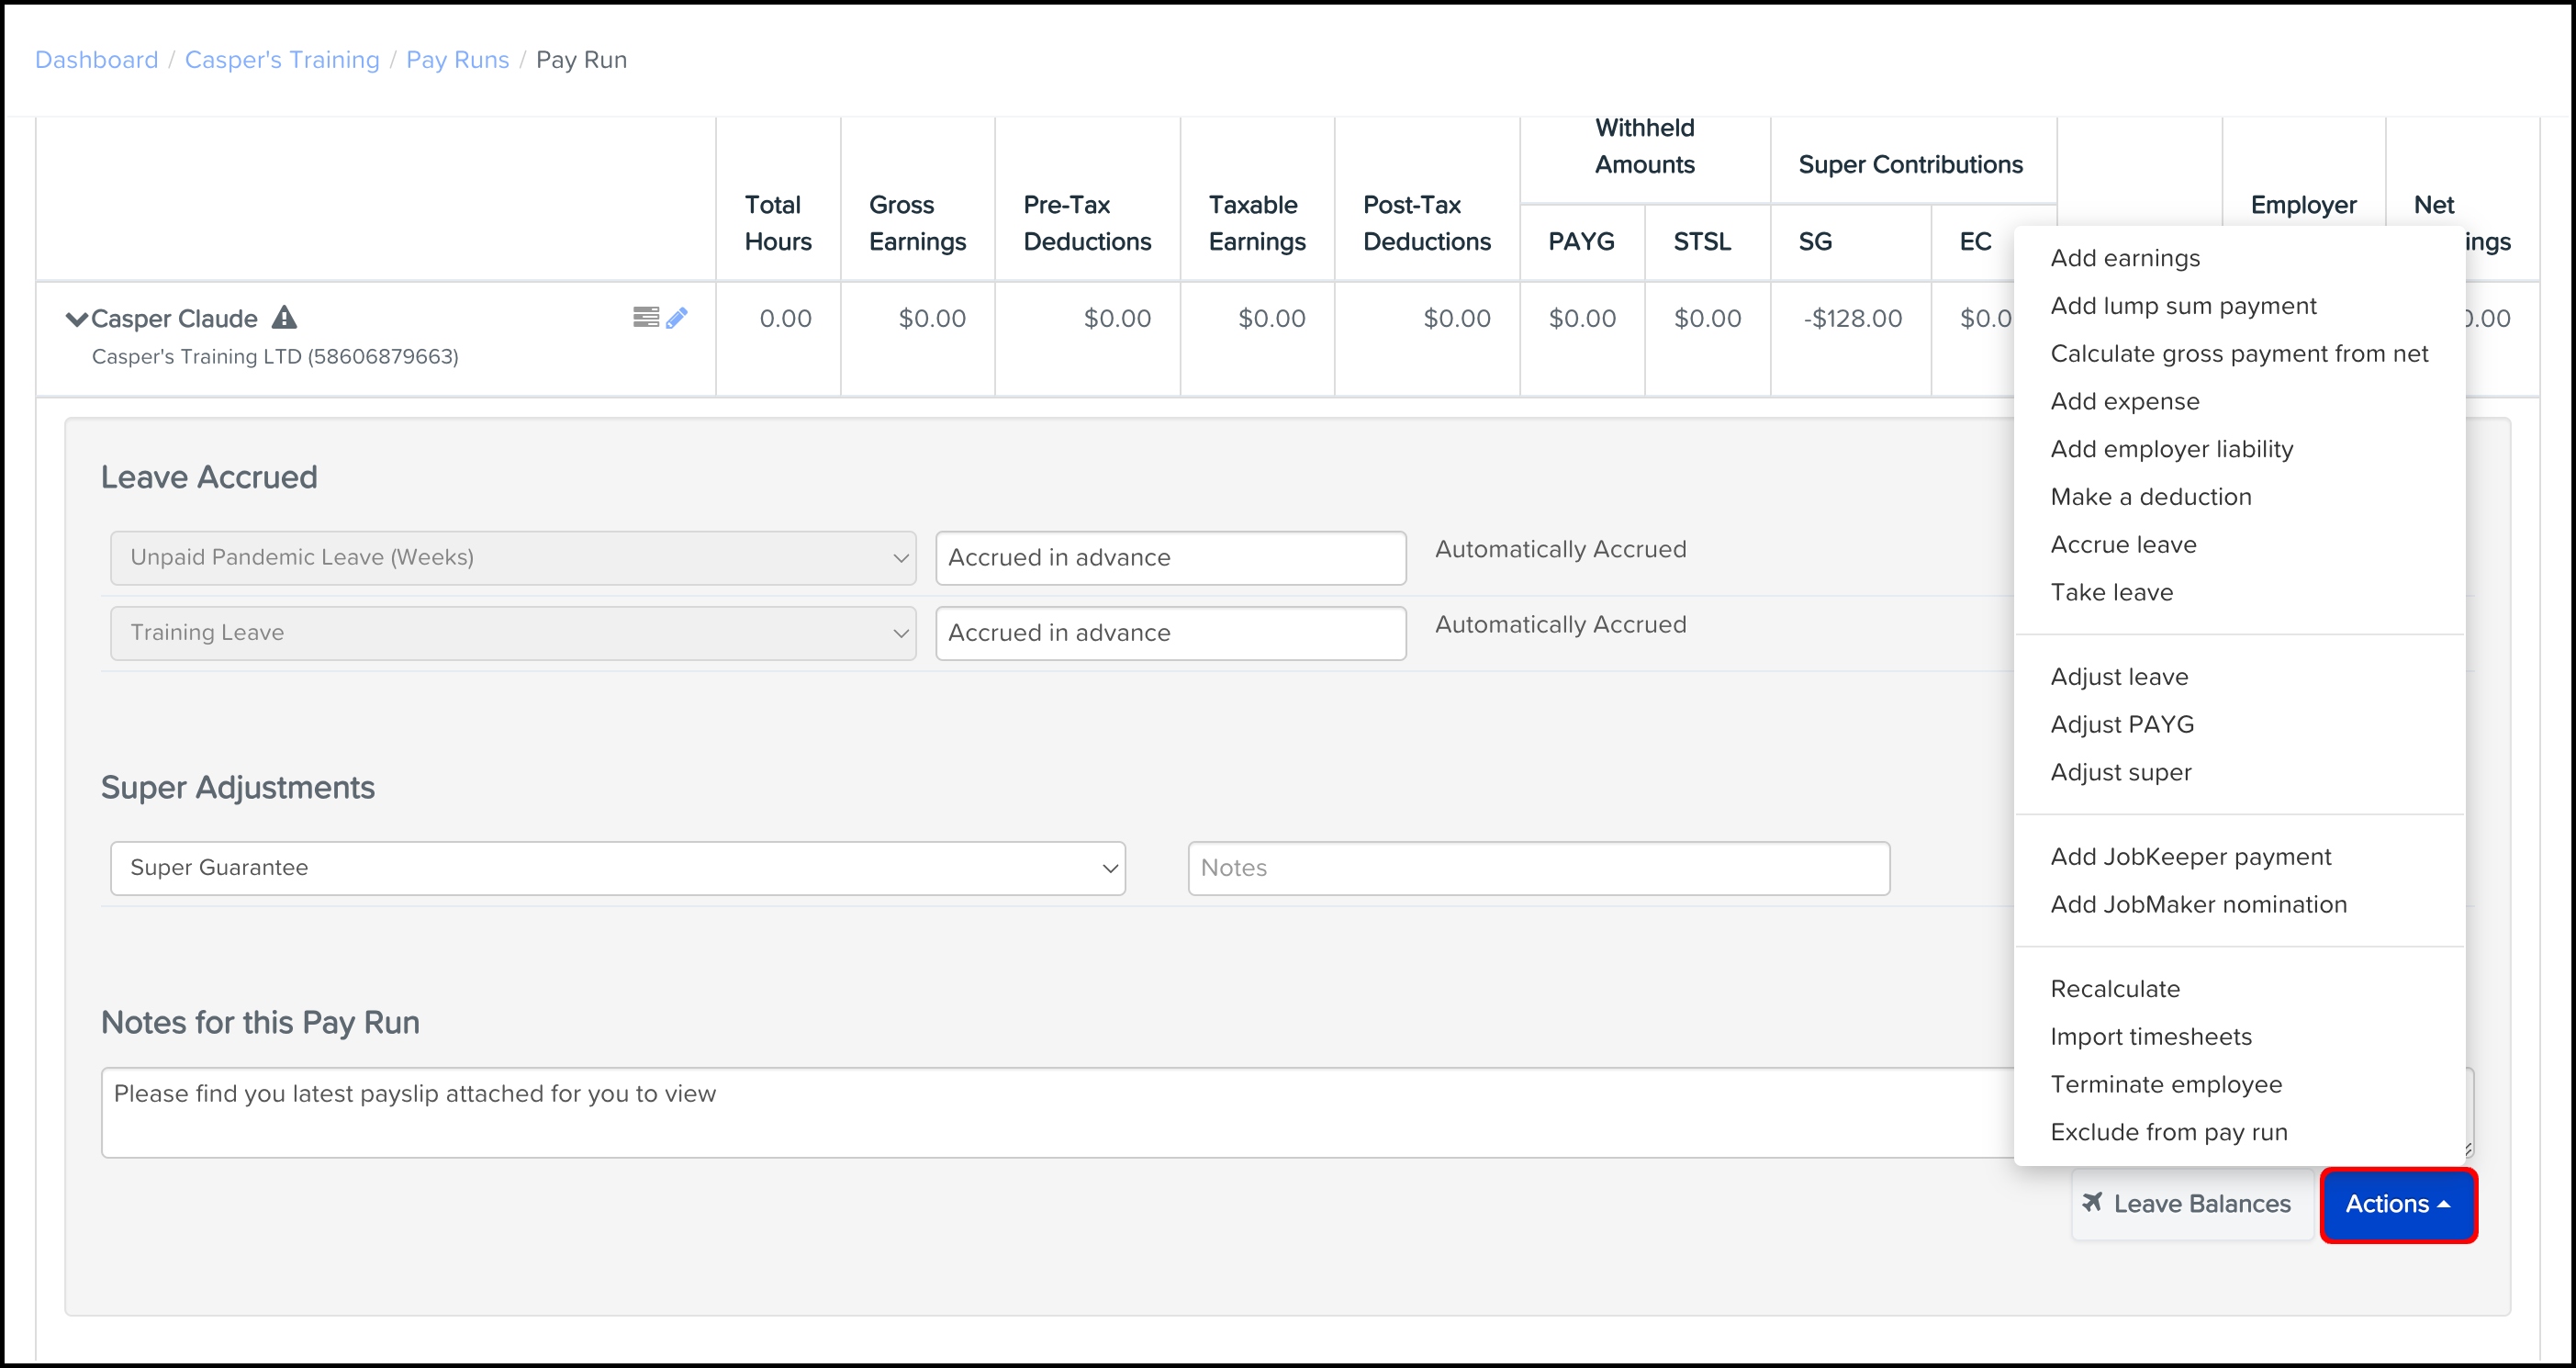This screenshot has height=1368, width=2576.
Task: Open the Super Guarantee dropdown
Action: [x=617, y=868]
